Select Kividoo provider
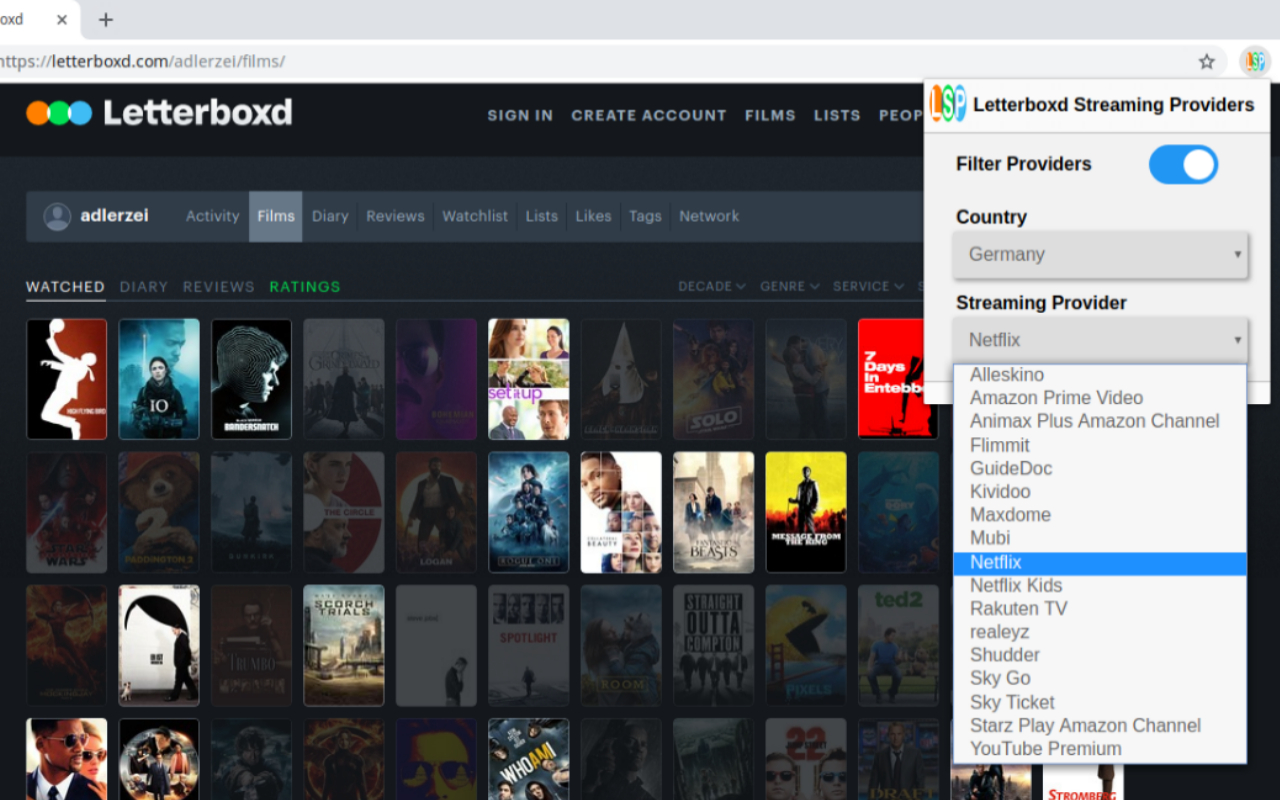Screen dimensions: 1280x800 (1100, 491)
